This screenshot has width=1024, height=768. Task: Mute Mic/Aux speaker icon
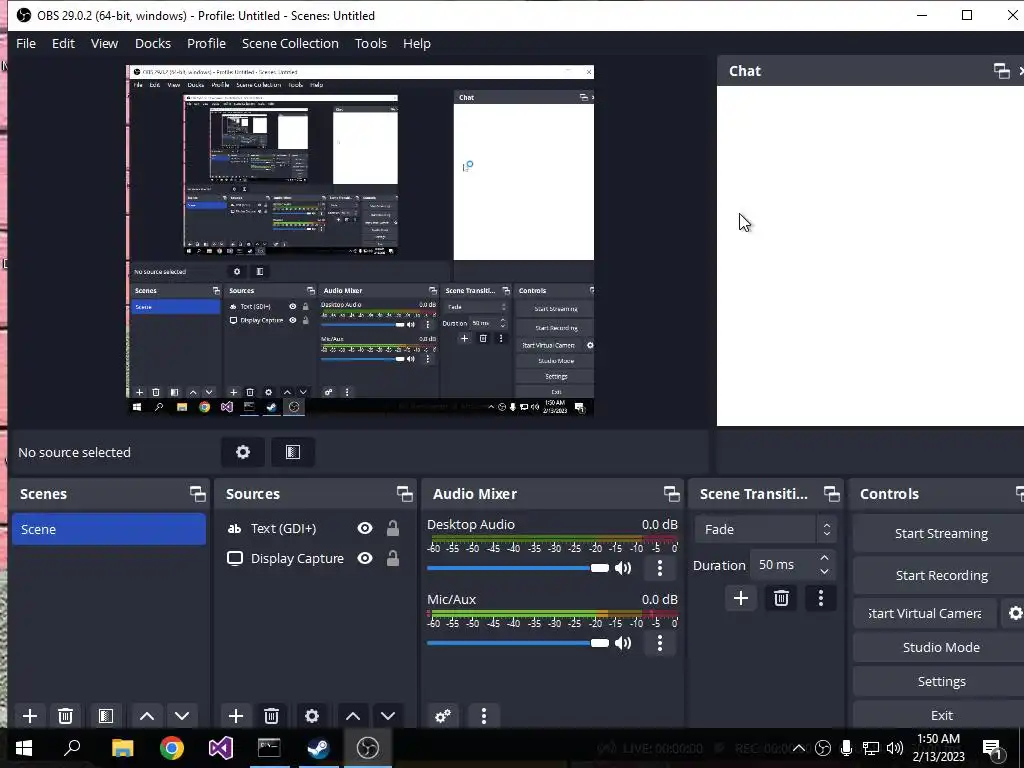tap(623, 643)
